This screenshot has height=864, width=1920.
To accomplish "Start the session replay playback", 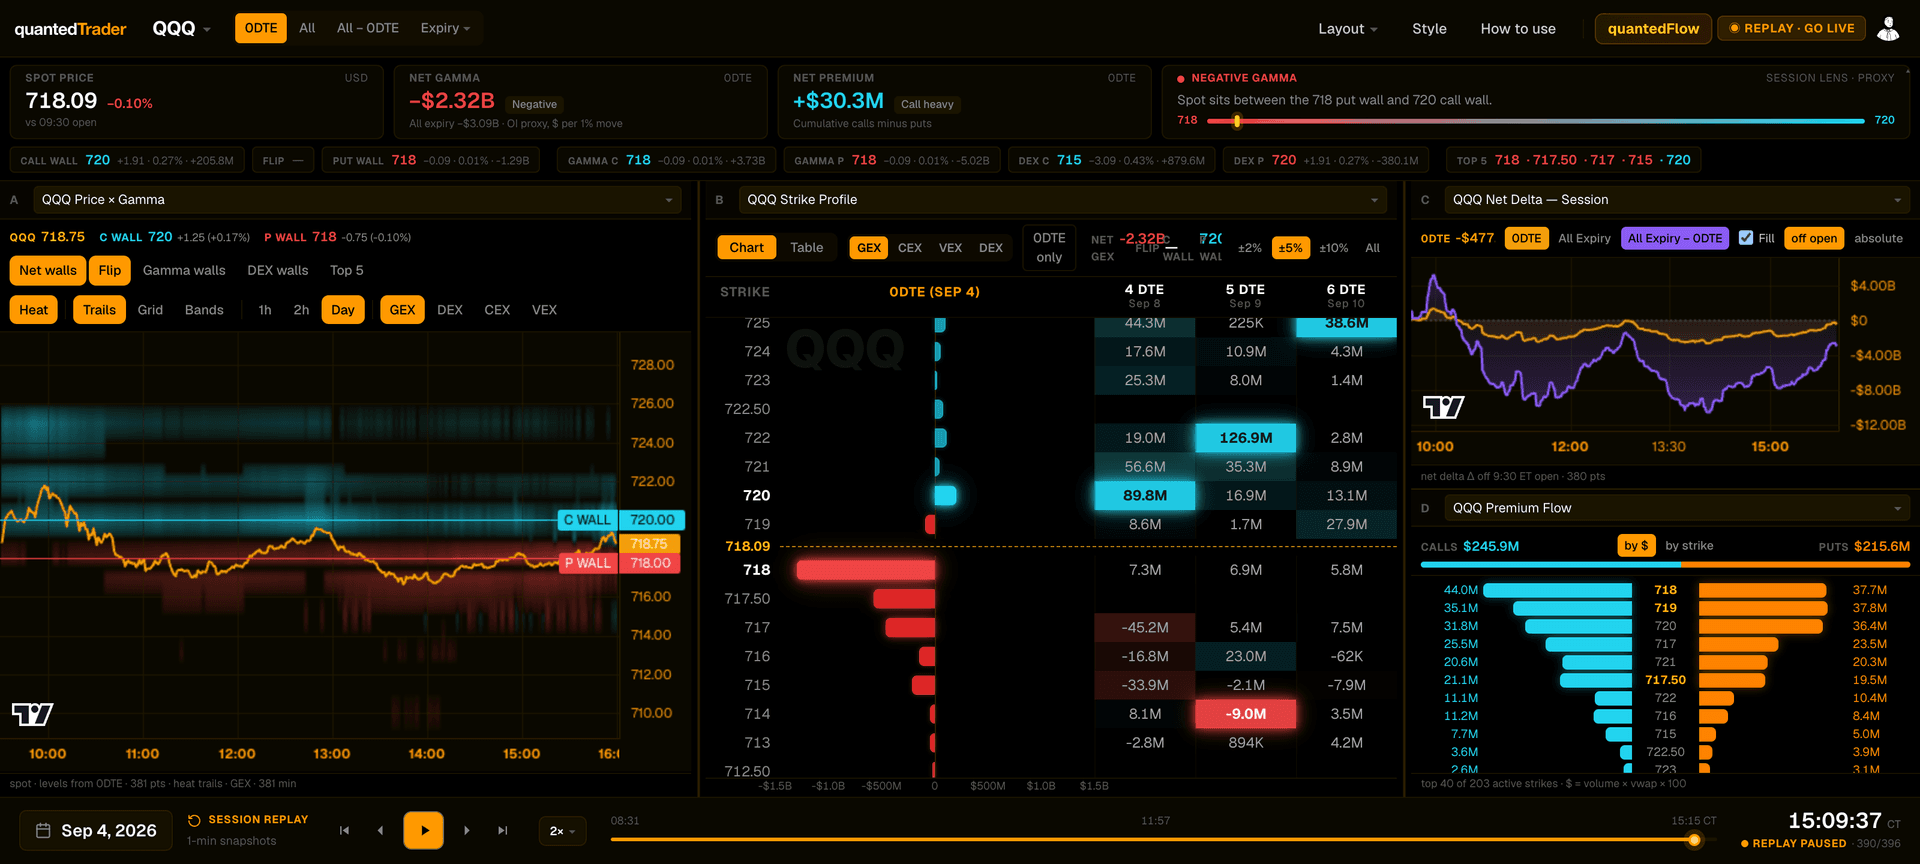I will (x=423, y=830).
